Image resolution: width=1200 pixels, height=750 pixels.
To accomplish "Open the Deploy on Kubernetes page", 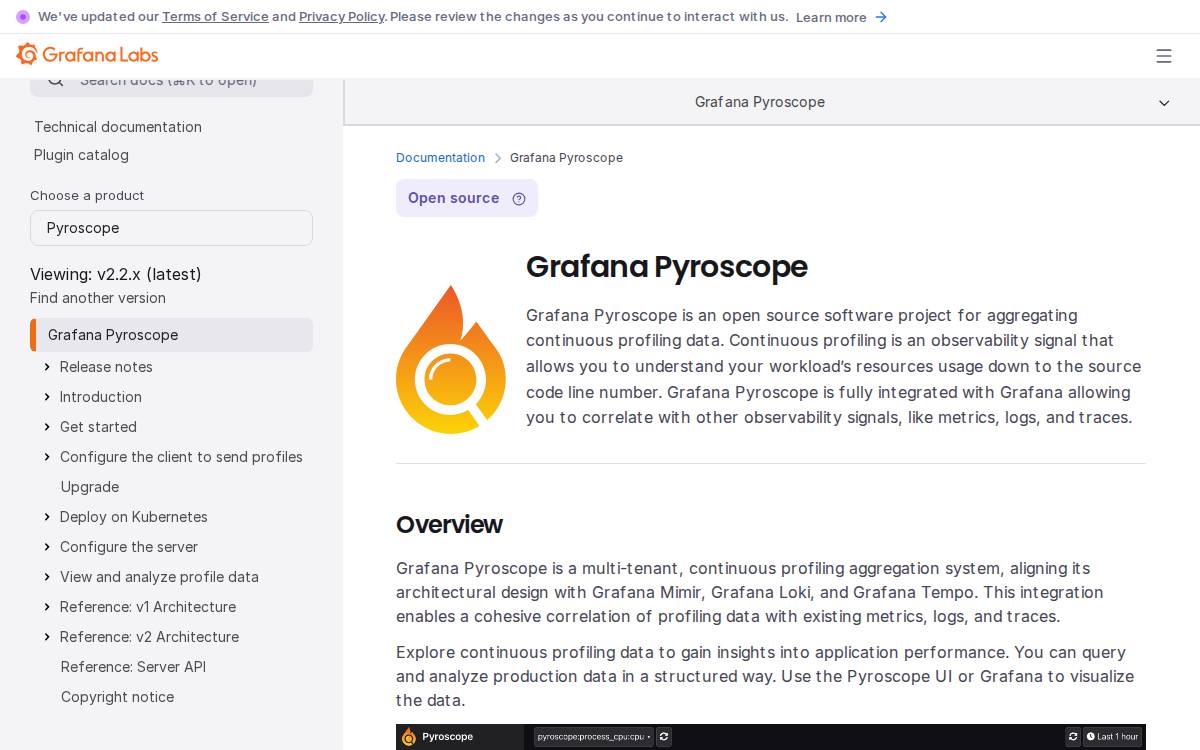I will (134, 517).
